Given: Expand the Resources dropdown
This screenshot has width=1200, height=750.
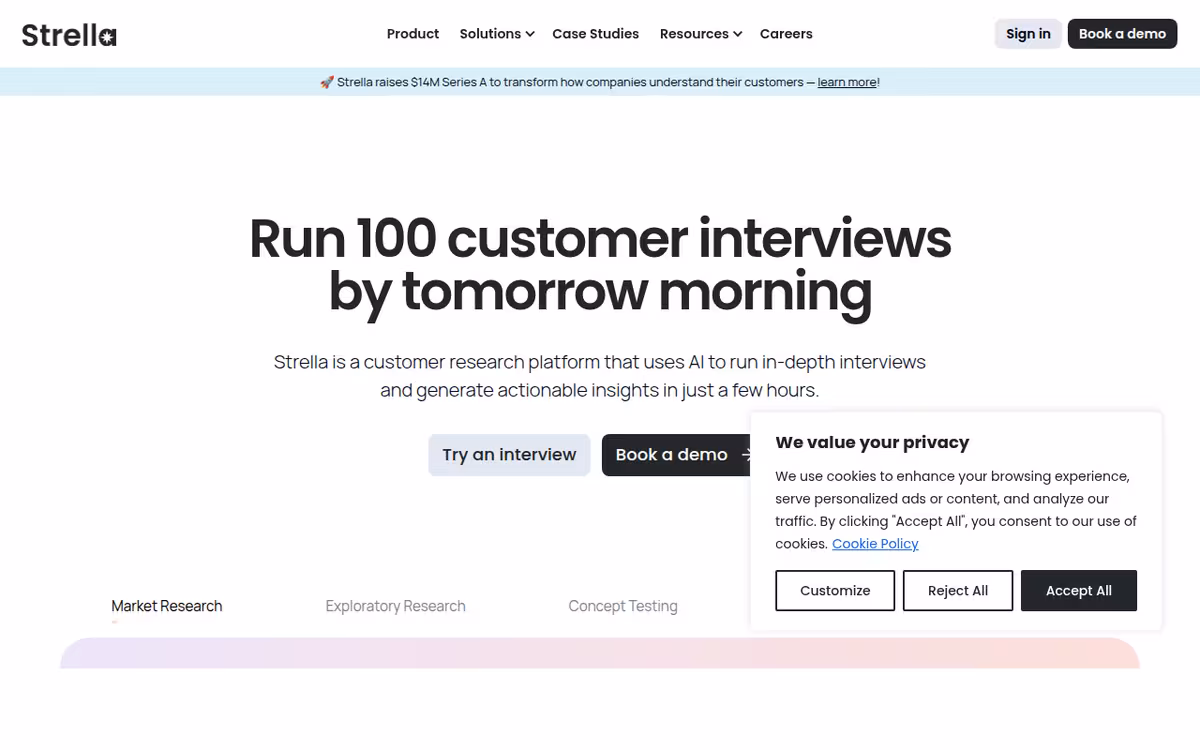Looking at the screenshot, I should pos(701,34).
